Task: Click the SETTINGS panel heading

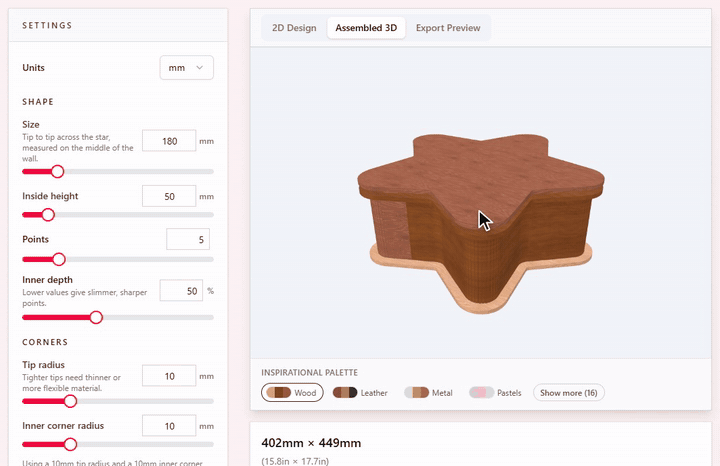Action: tap(47, 25)
